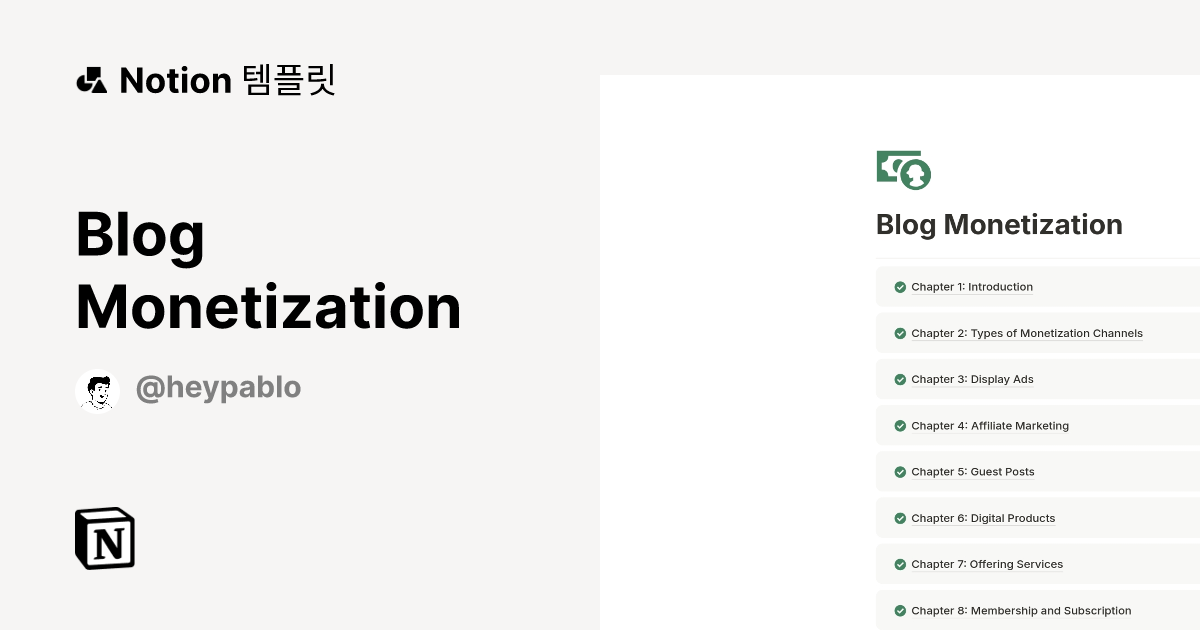Screen dimensions: 1200x630
Task: Click the Notion templates shapes logo icon
Action: (x=91, y=80)
